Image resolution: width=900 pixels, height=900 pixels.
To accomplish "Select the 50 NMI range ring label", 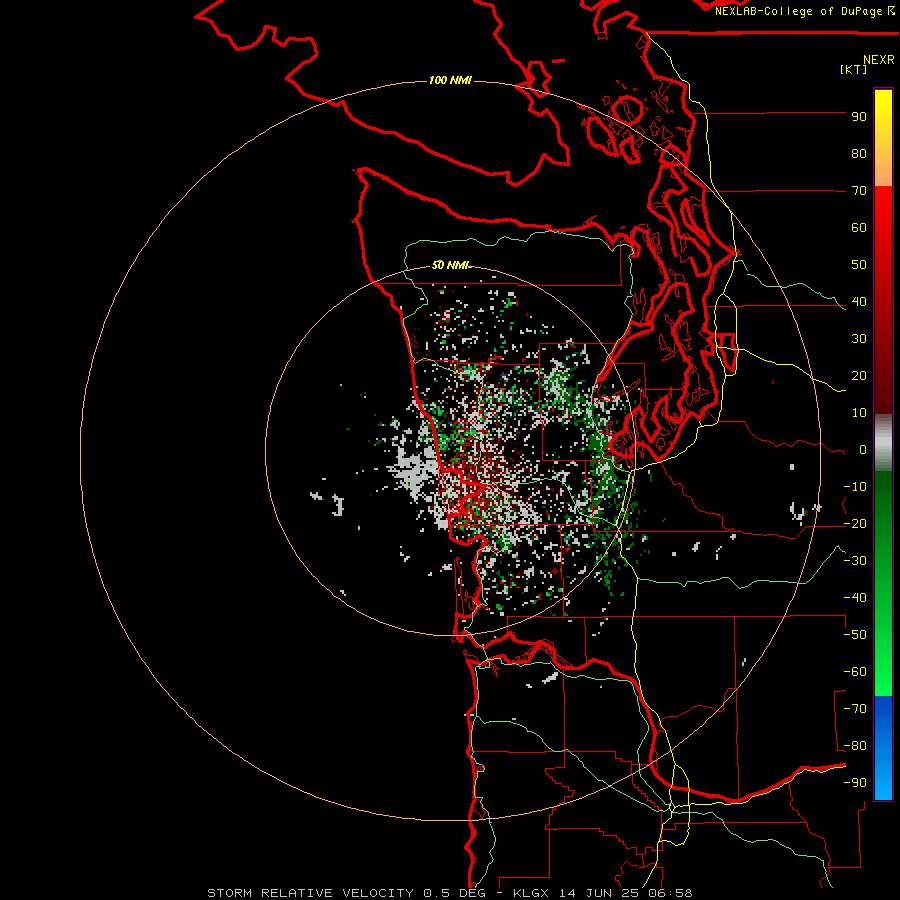I will (450, 265).
